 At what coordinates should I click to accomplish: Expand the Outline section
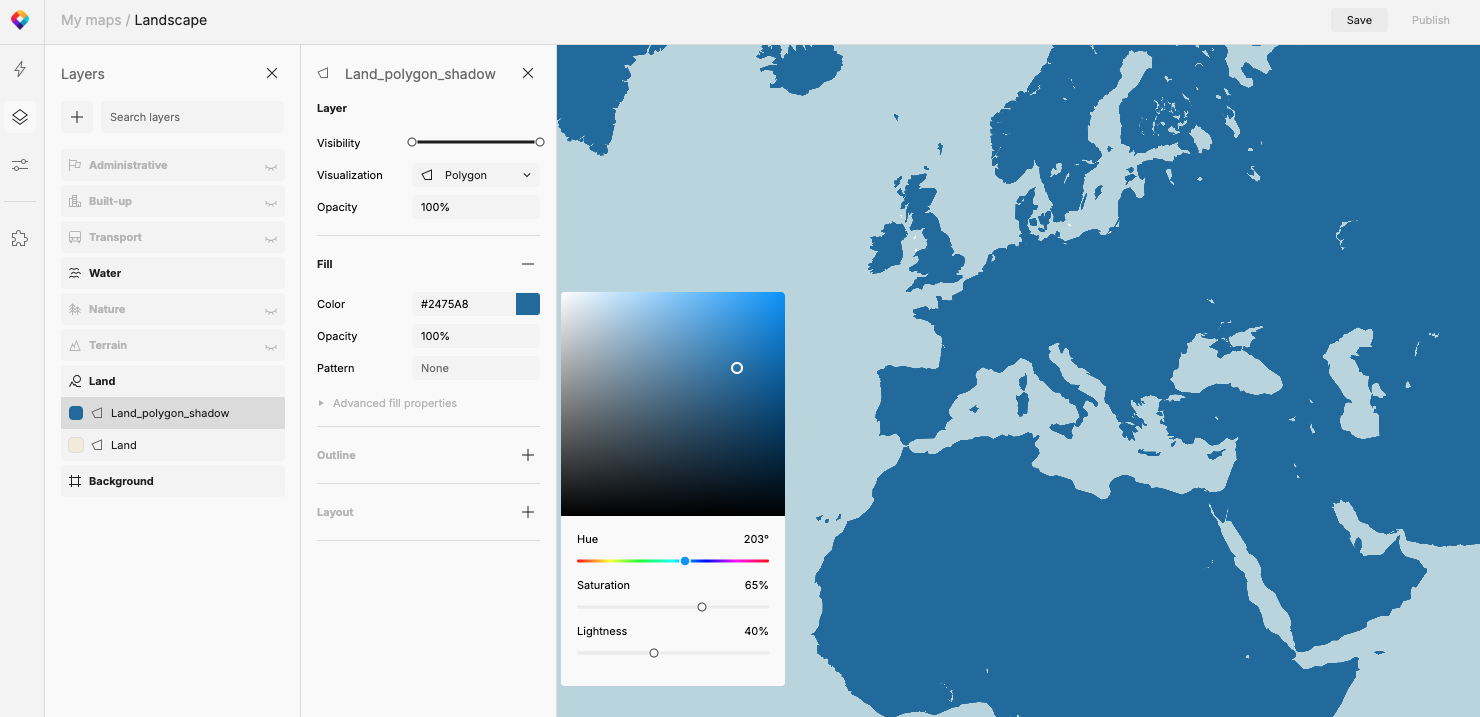click(528, 455)
